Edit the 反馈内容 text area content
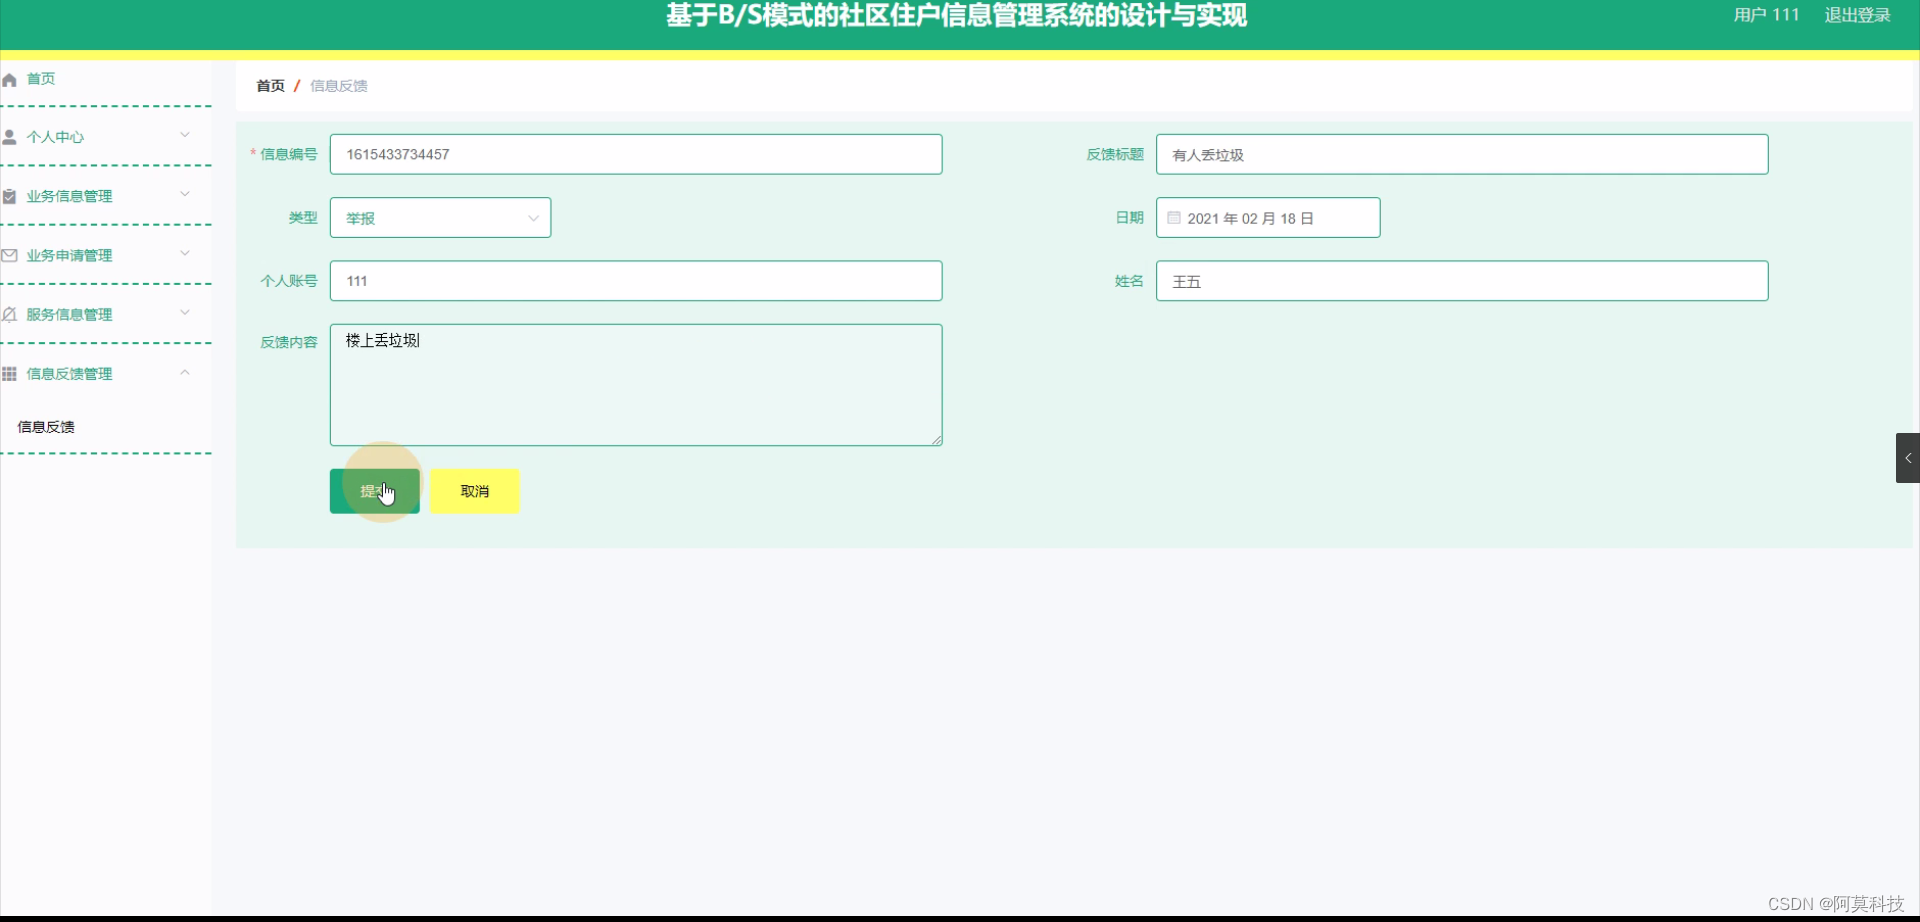 (x=636, y=385)
